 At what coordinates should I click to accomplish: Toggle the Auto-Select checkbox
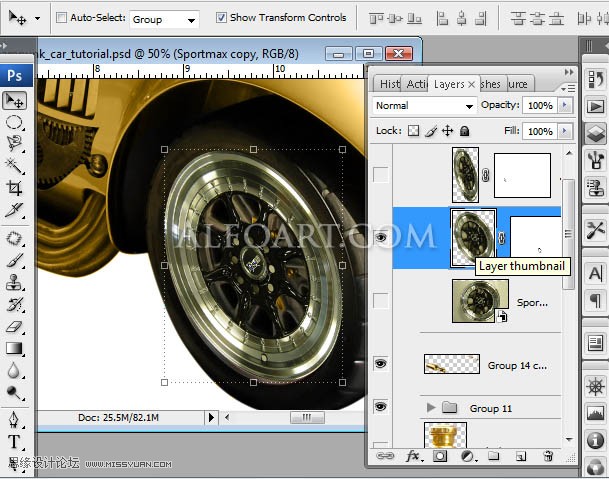point(61,18)
